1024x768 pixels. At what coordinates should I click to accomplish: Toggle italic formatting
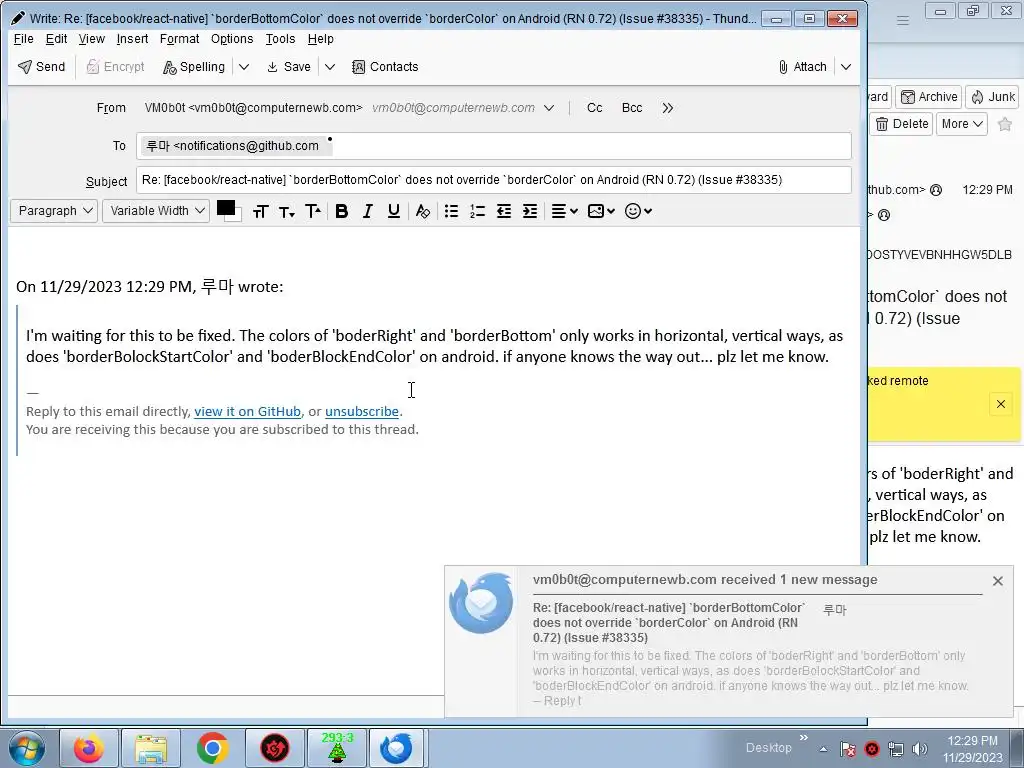pos(368,211)
